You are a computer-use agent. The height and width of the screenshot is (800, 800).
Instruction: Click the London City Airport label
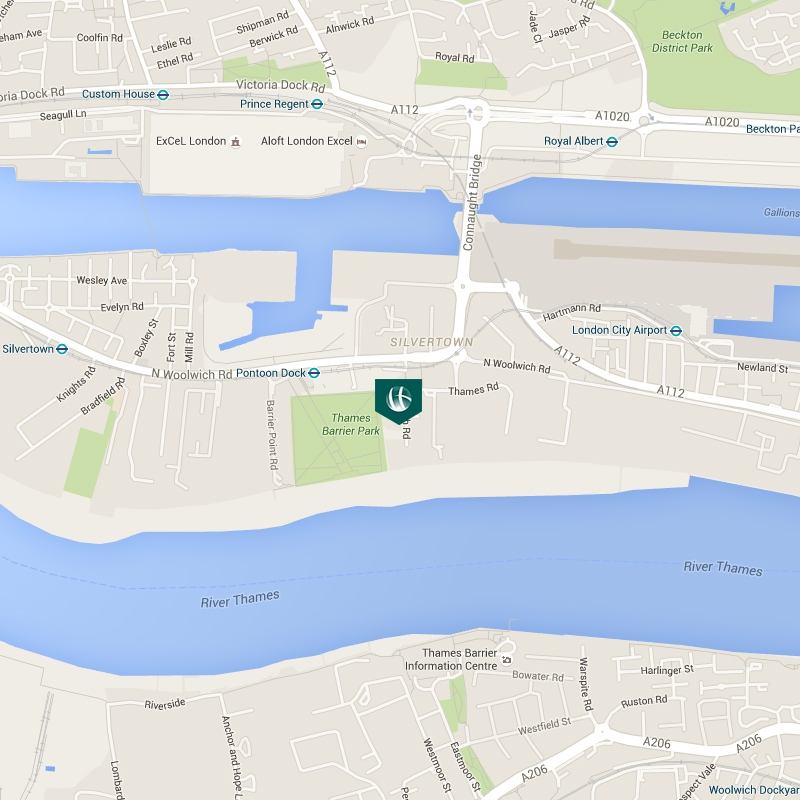pos(619,330)
